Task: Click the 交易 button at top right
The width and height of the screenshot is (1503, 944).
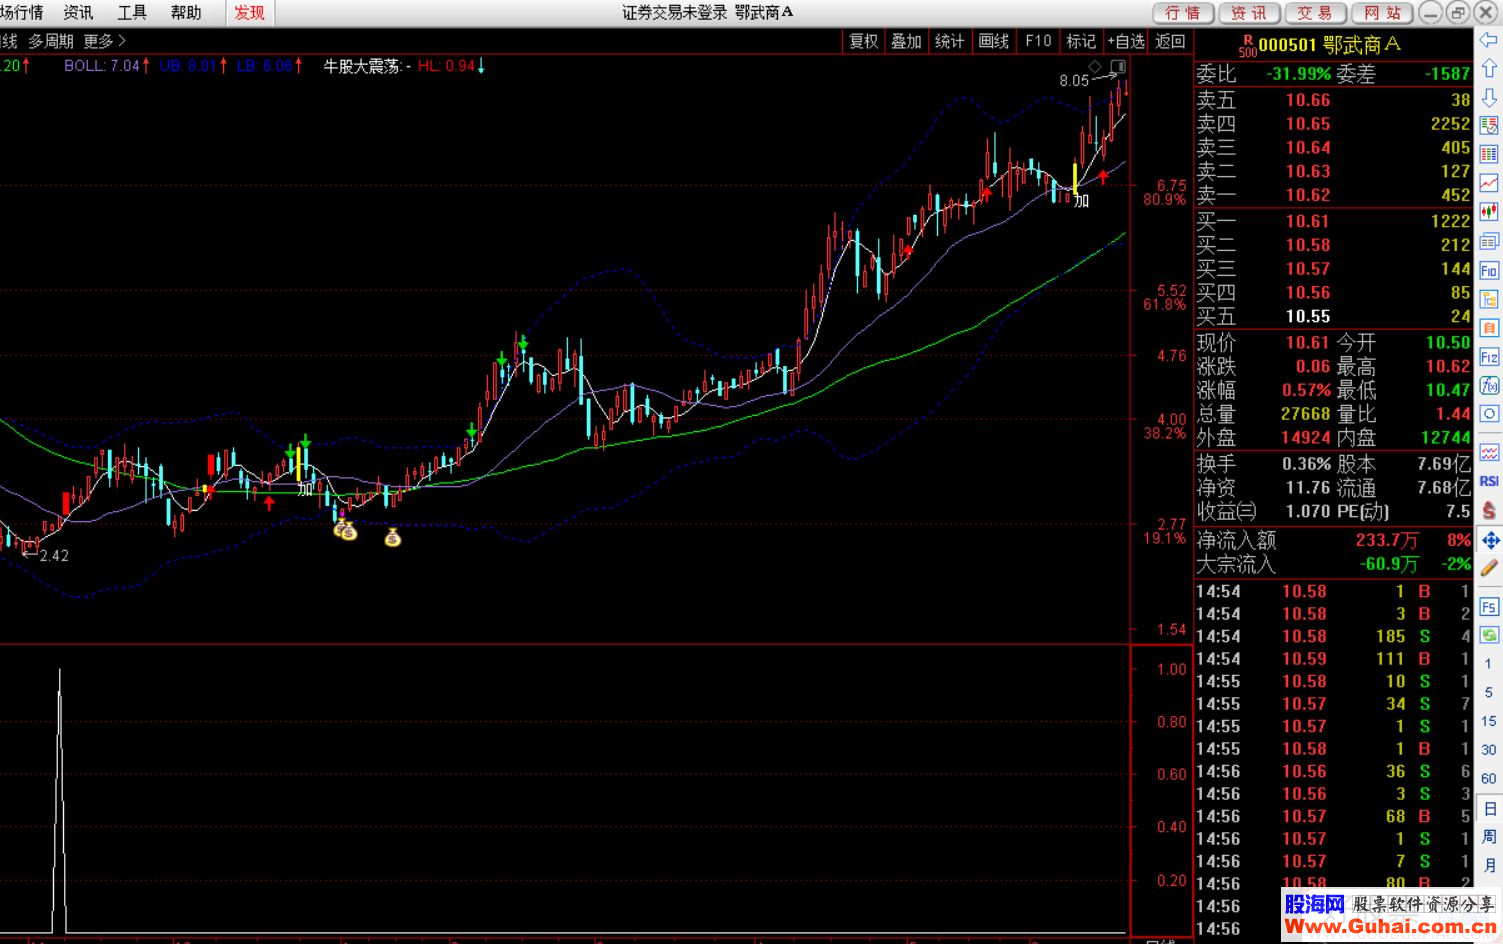Action: coord(1315,13)
